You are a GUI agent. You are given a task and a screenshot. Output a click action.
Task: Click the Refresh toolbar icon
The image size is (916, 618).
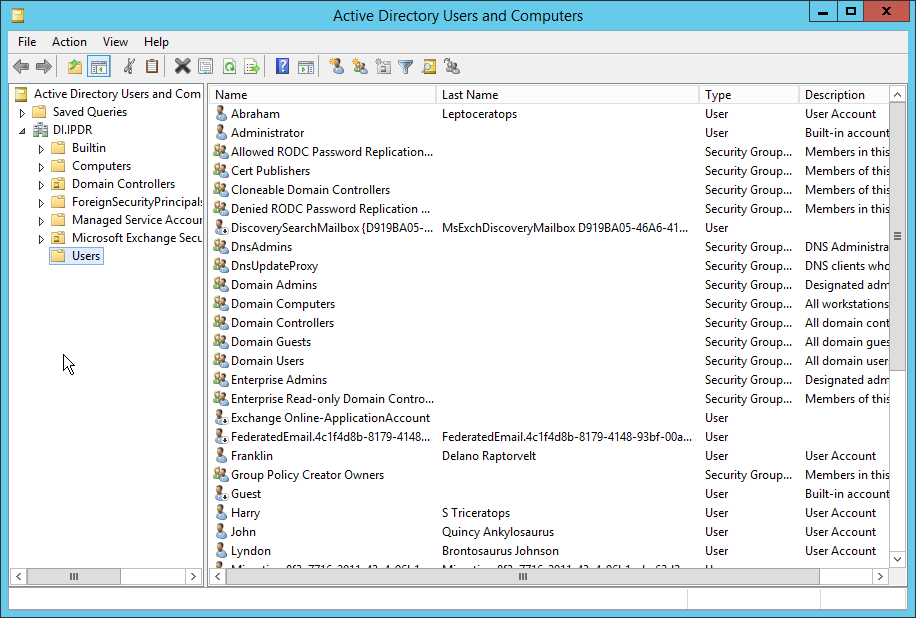coord(229,67)
